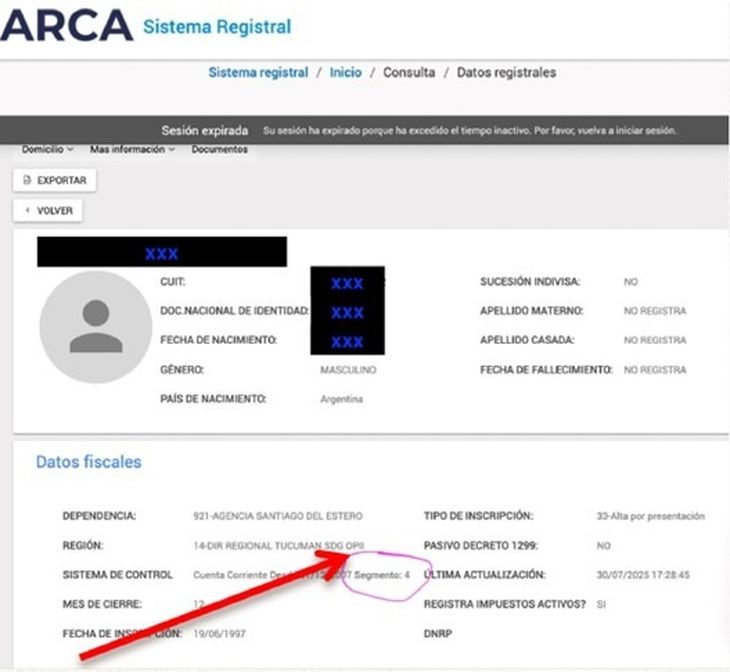Click the user profile avatar placeholder

pyautogui.click(x=96, y=327)
